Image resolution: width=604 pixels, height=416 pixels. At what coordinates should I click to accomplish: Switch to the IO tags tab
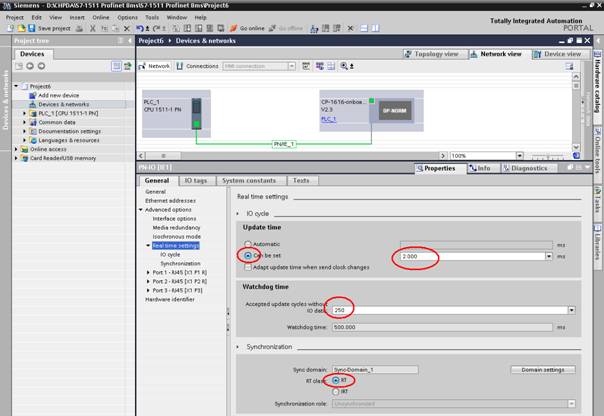(196, 181)
